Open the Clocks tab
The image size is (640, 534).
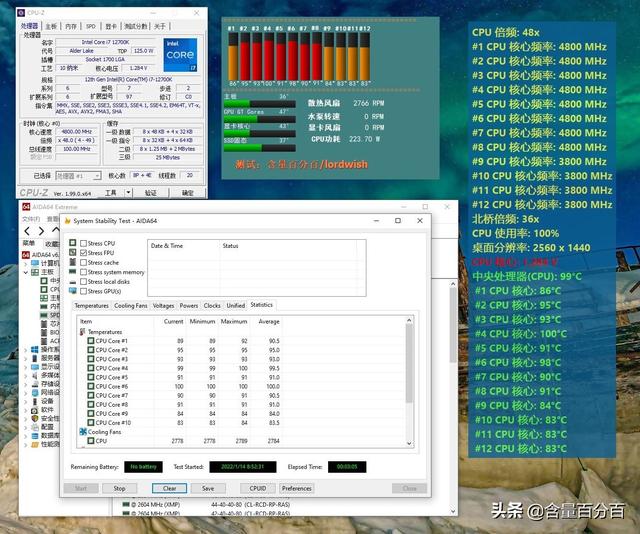212,305
